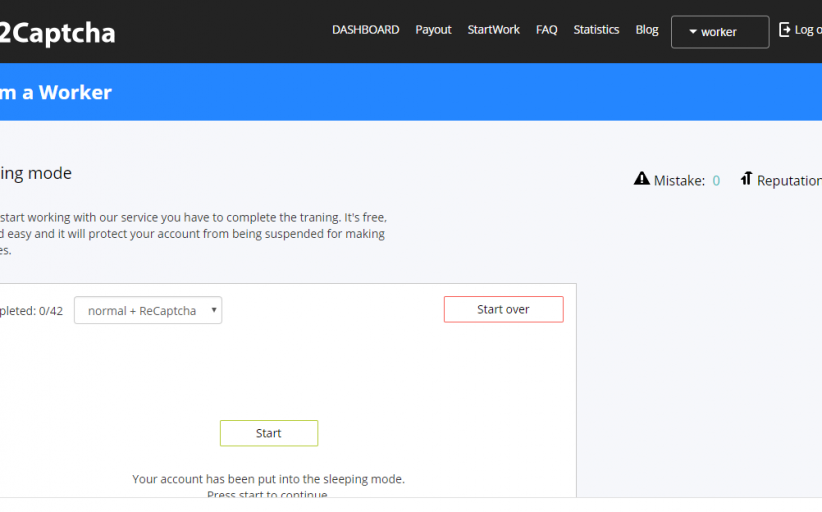Click the training mode section heading
Screen dimensions: 822x512
(36, 173)
